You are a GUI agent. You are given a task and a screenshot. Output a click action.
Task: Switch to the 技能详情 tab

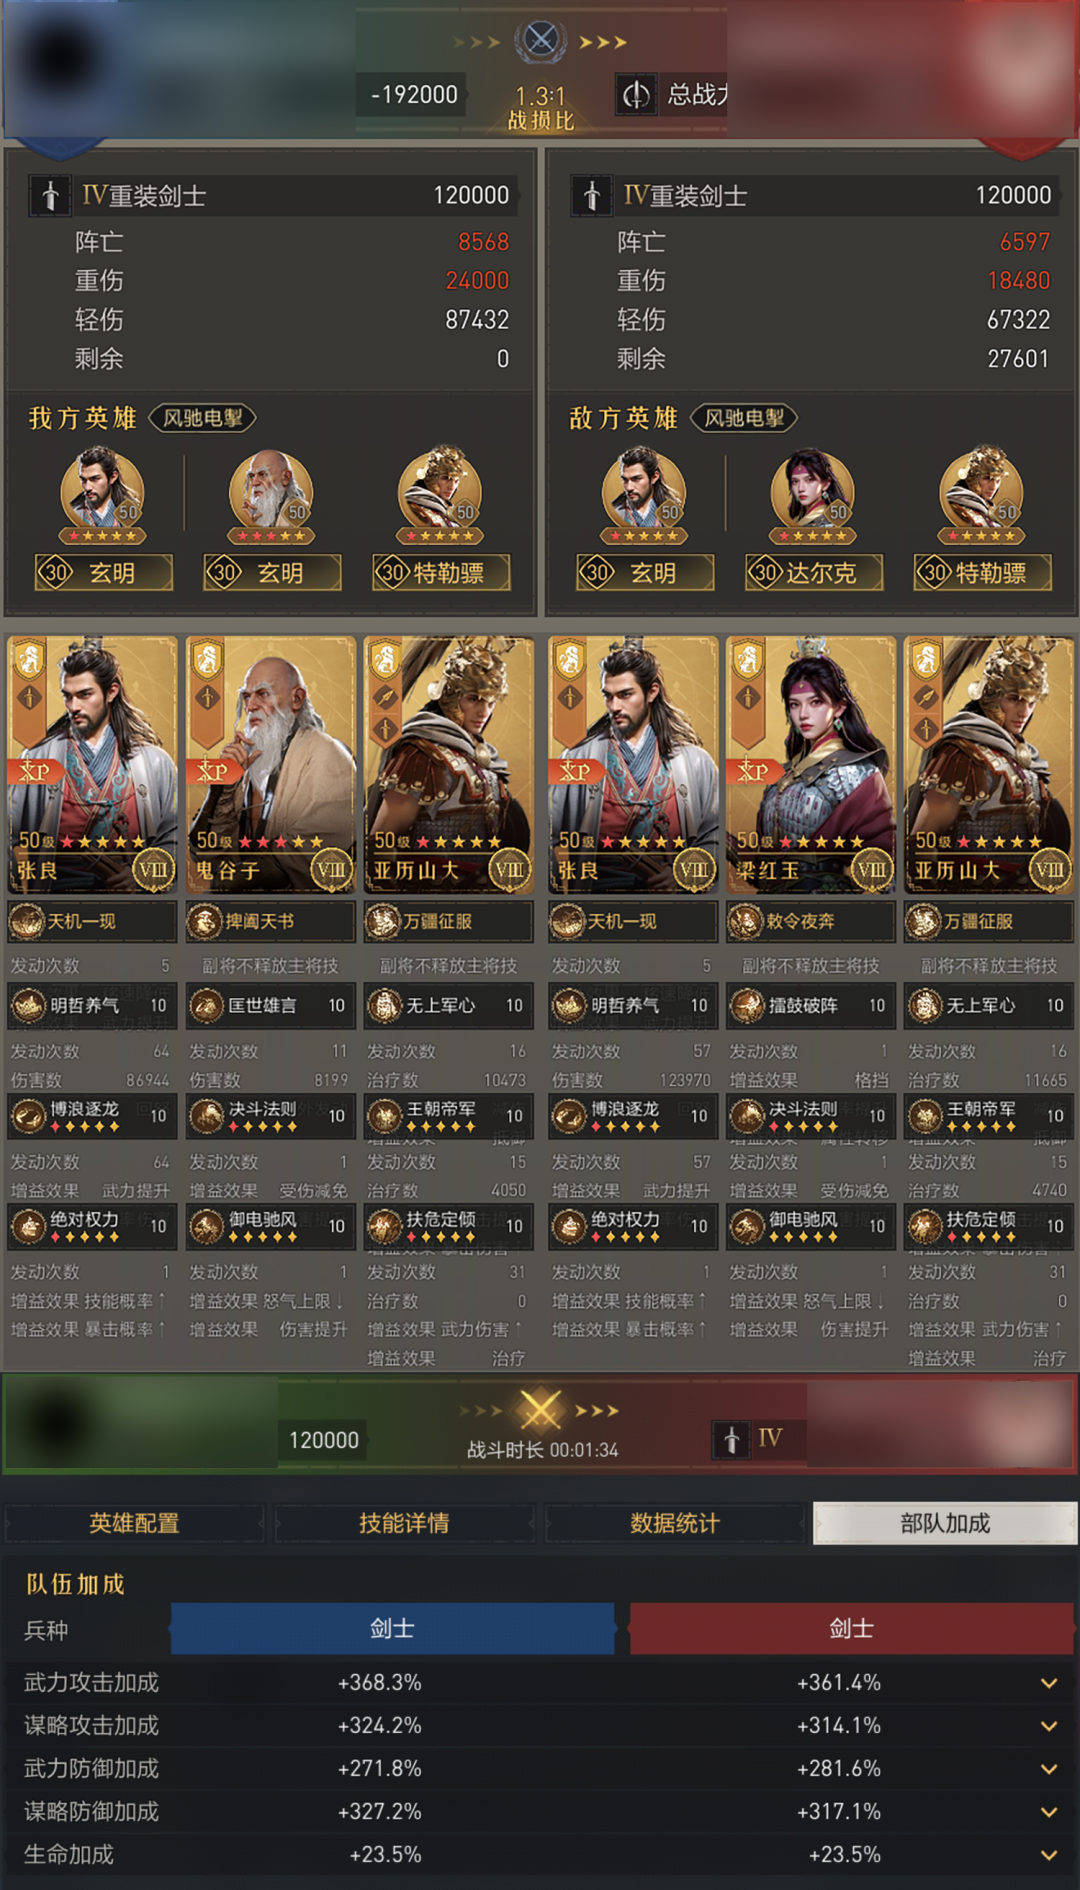click(404, 1523)
